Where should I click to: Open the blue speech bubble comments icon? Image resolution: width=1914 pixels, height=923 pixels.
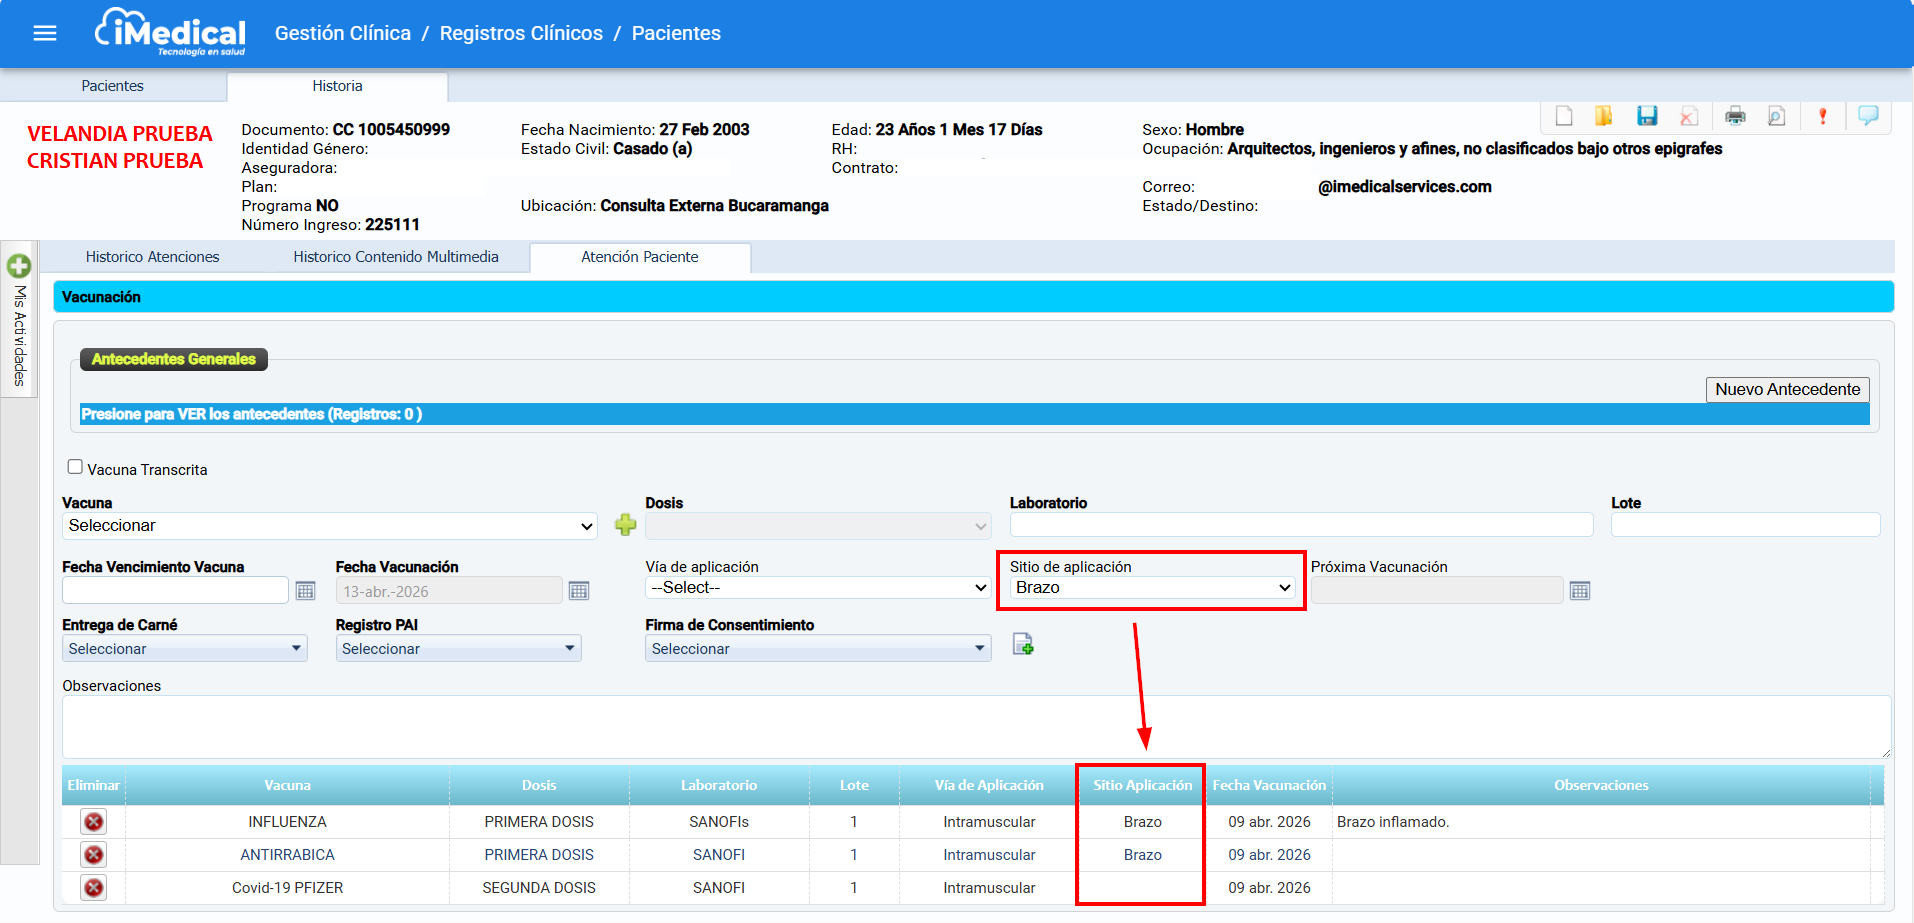1867,116
